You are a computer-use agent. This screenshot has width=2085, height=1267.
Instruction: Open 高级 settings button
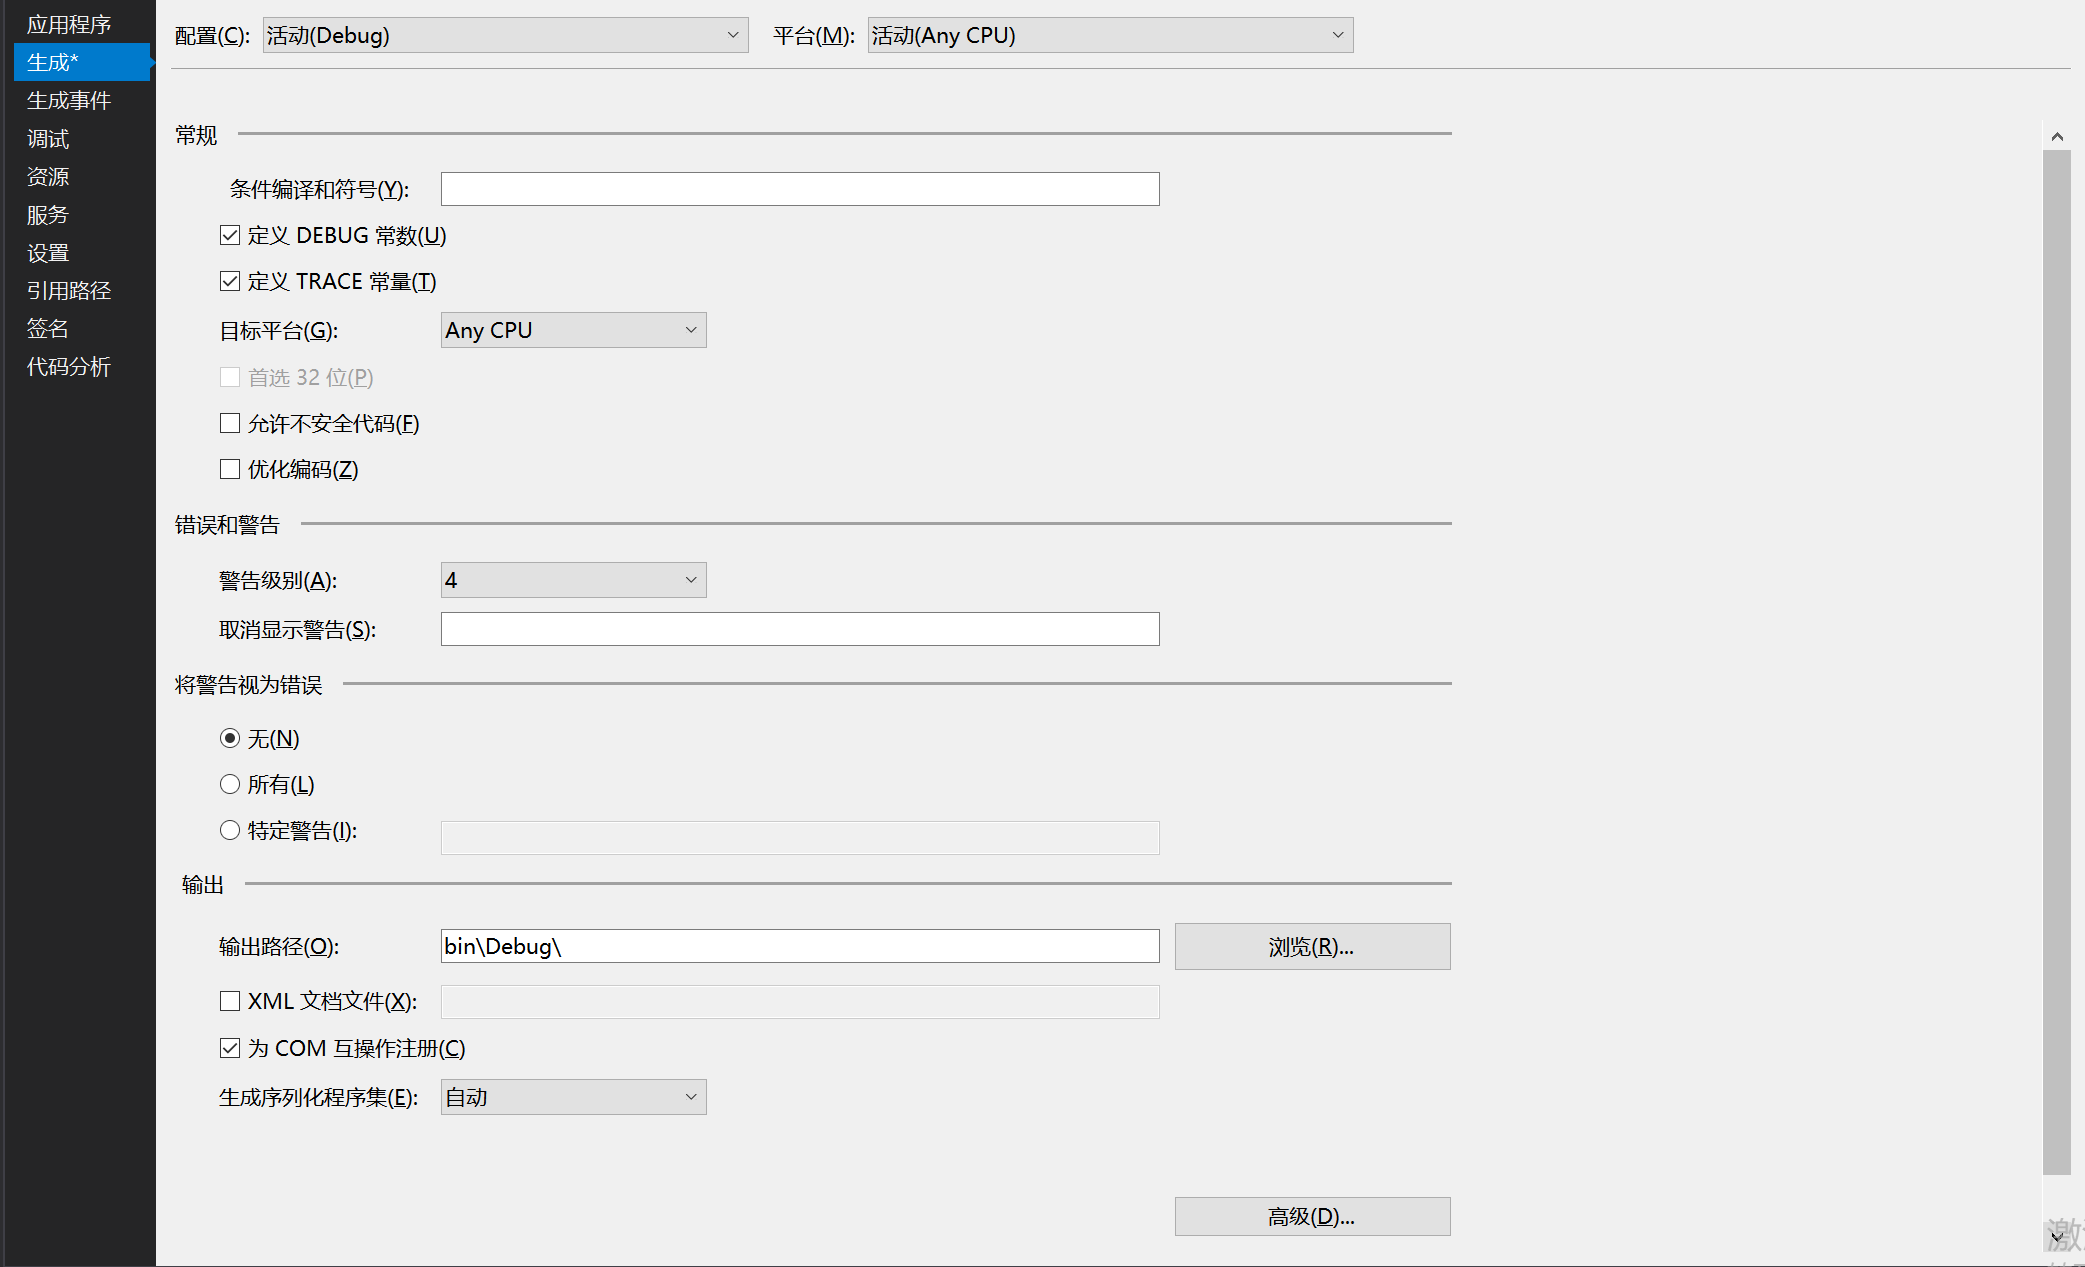(x=1312, y=1216)
